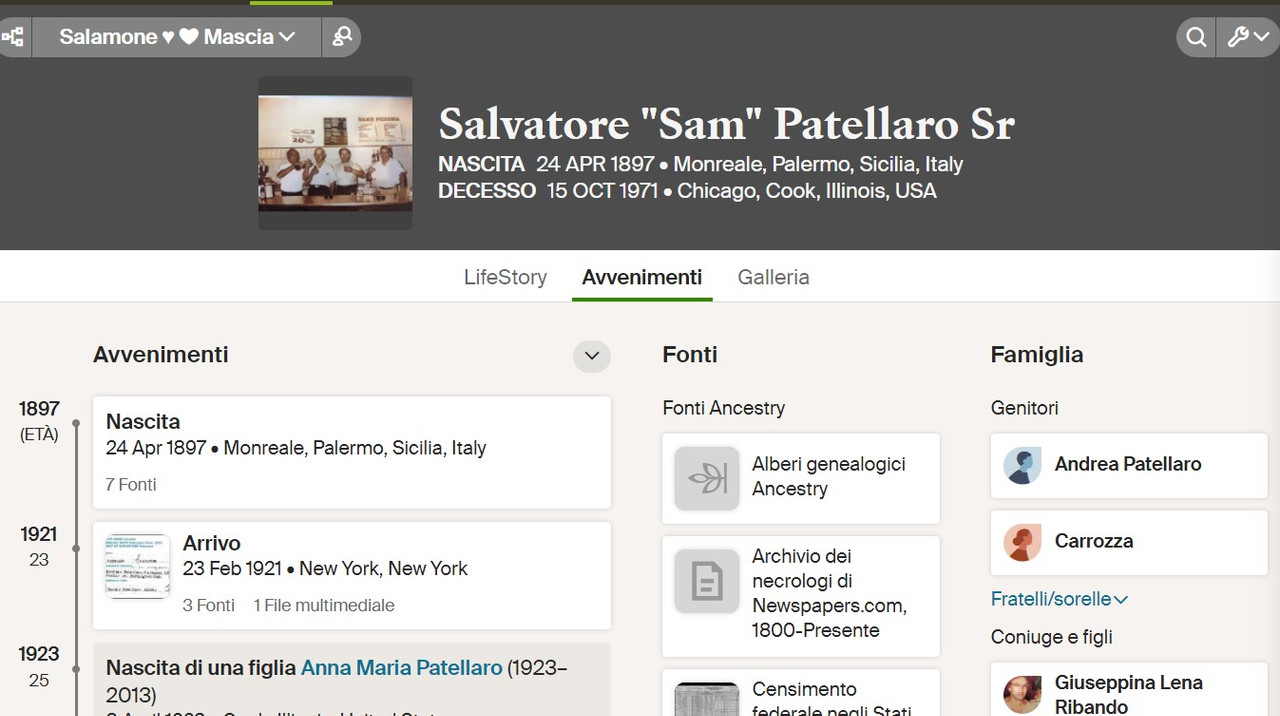The height and width of the screenshot is (716, 1280).
Task: Click the NASCITA 24 APR 1897 line
Action: pos(700,164)
